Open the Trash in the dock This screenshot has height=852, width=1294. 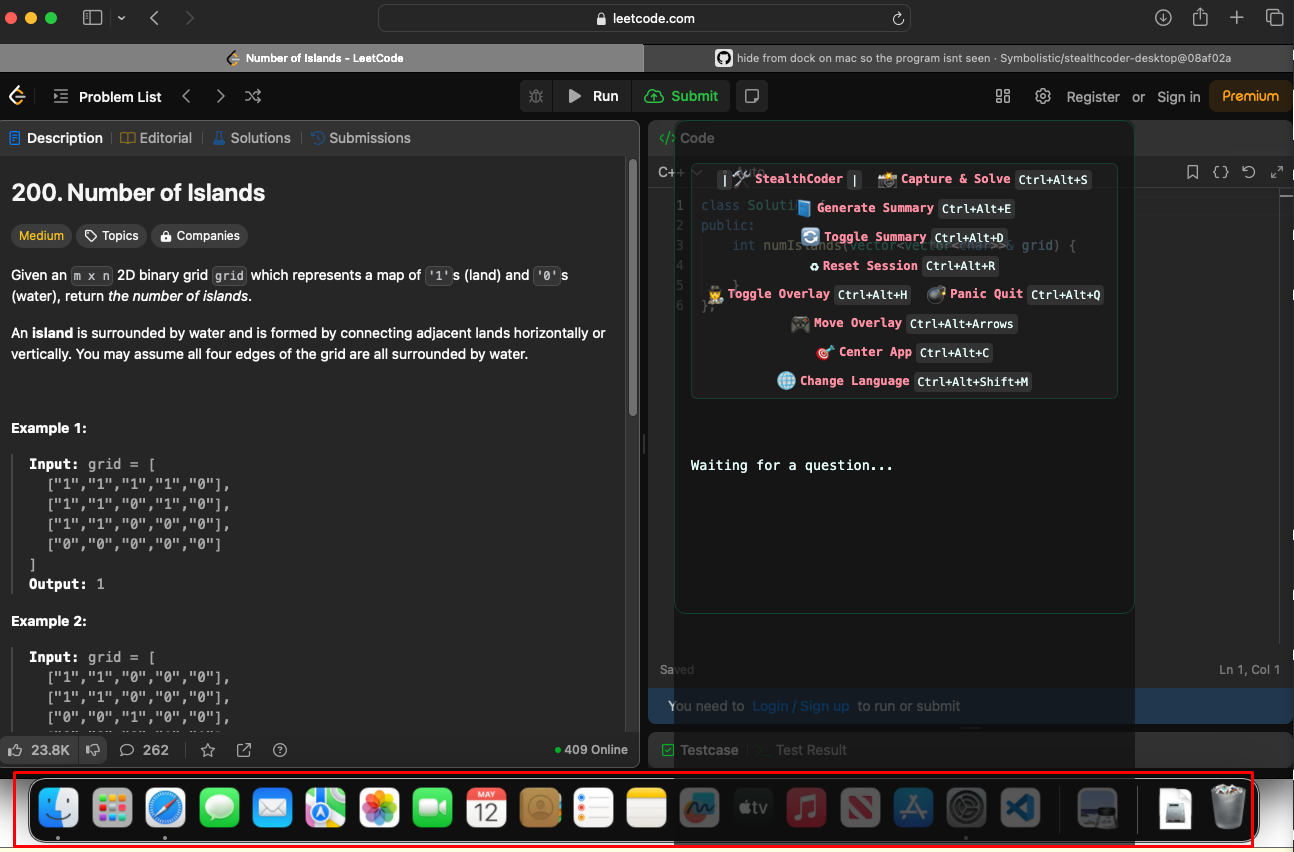tap(1229, 808)
